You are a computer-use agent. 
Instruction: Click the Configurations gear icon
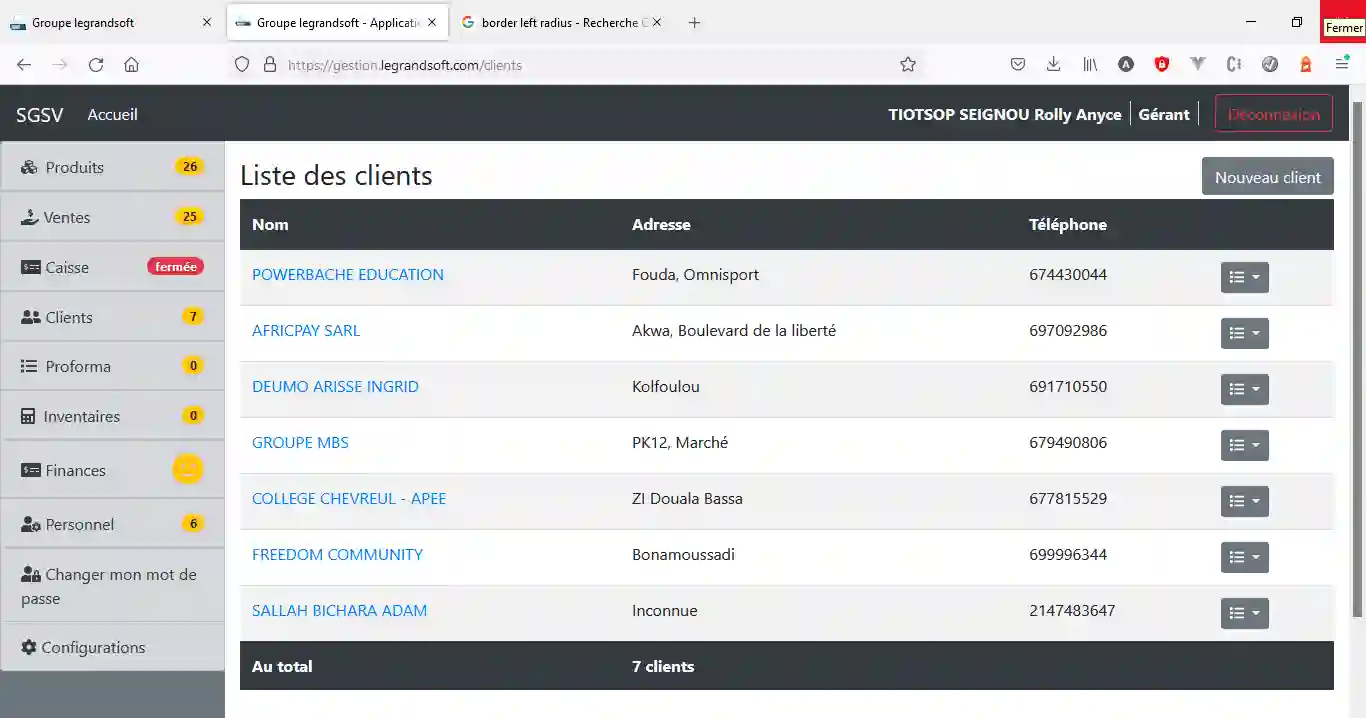pyautogui.click(x=28, y=647)
